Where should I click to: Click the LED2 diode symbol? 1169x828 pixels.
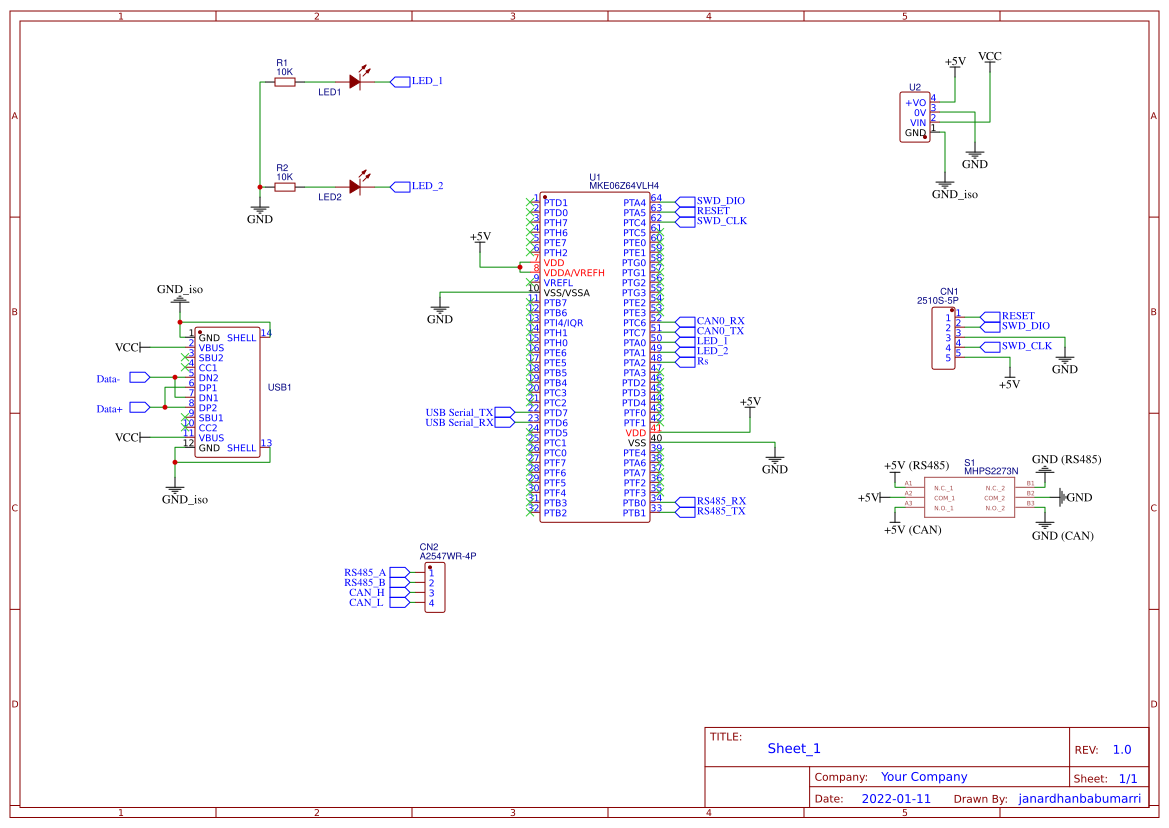tap(355, 184)
